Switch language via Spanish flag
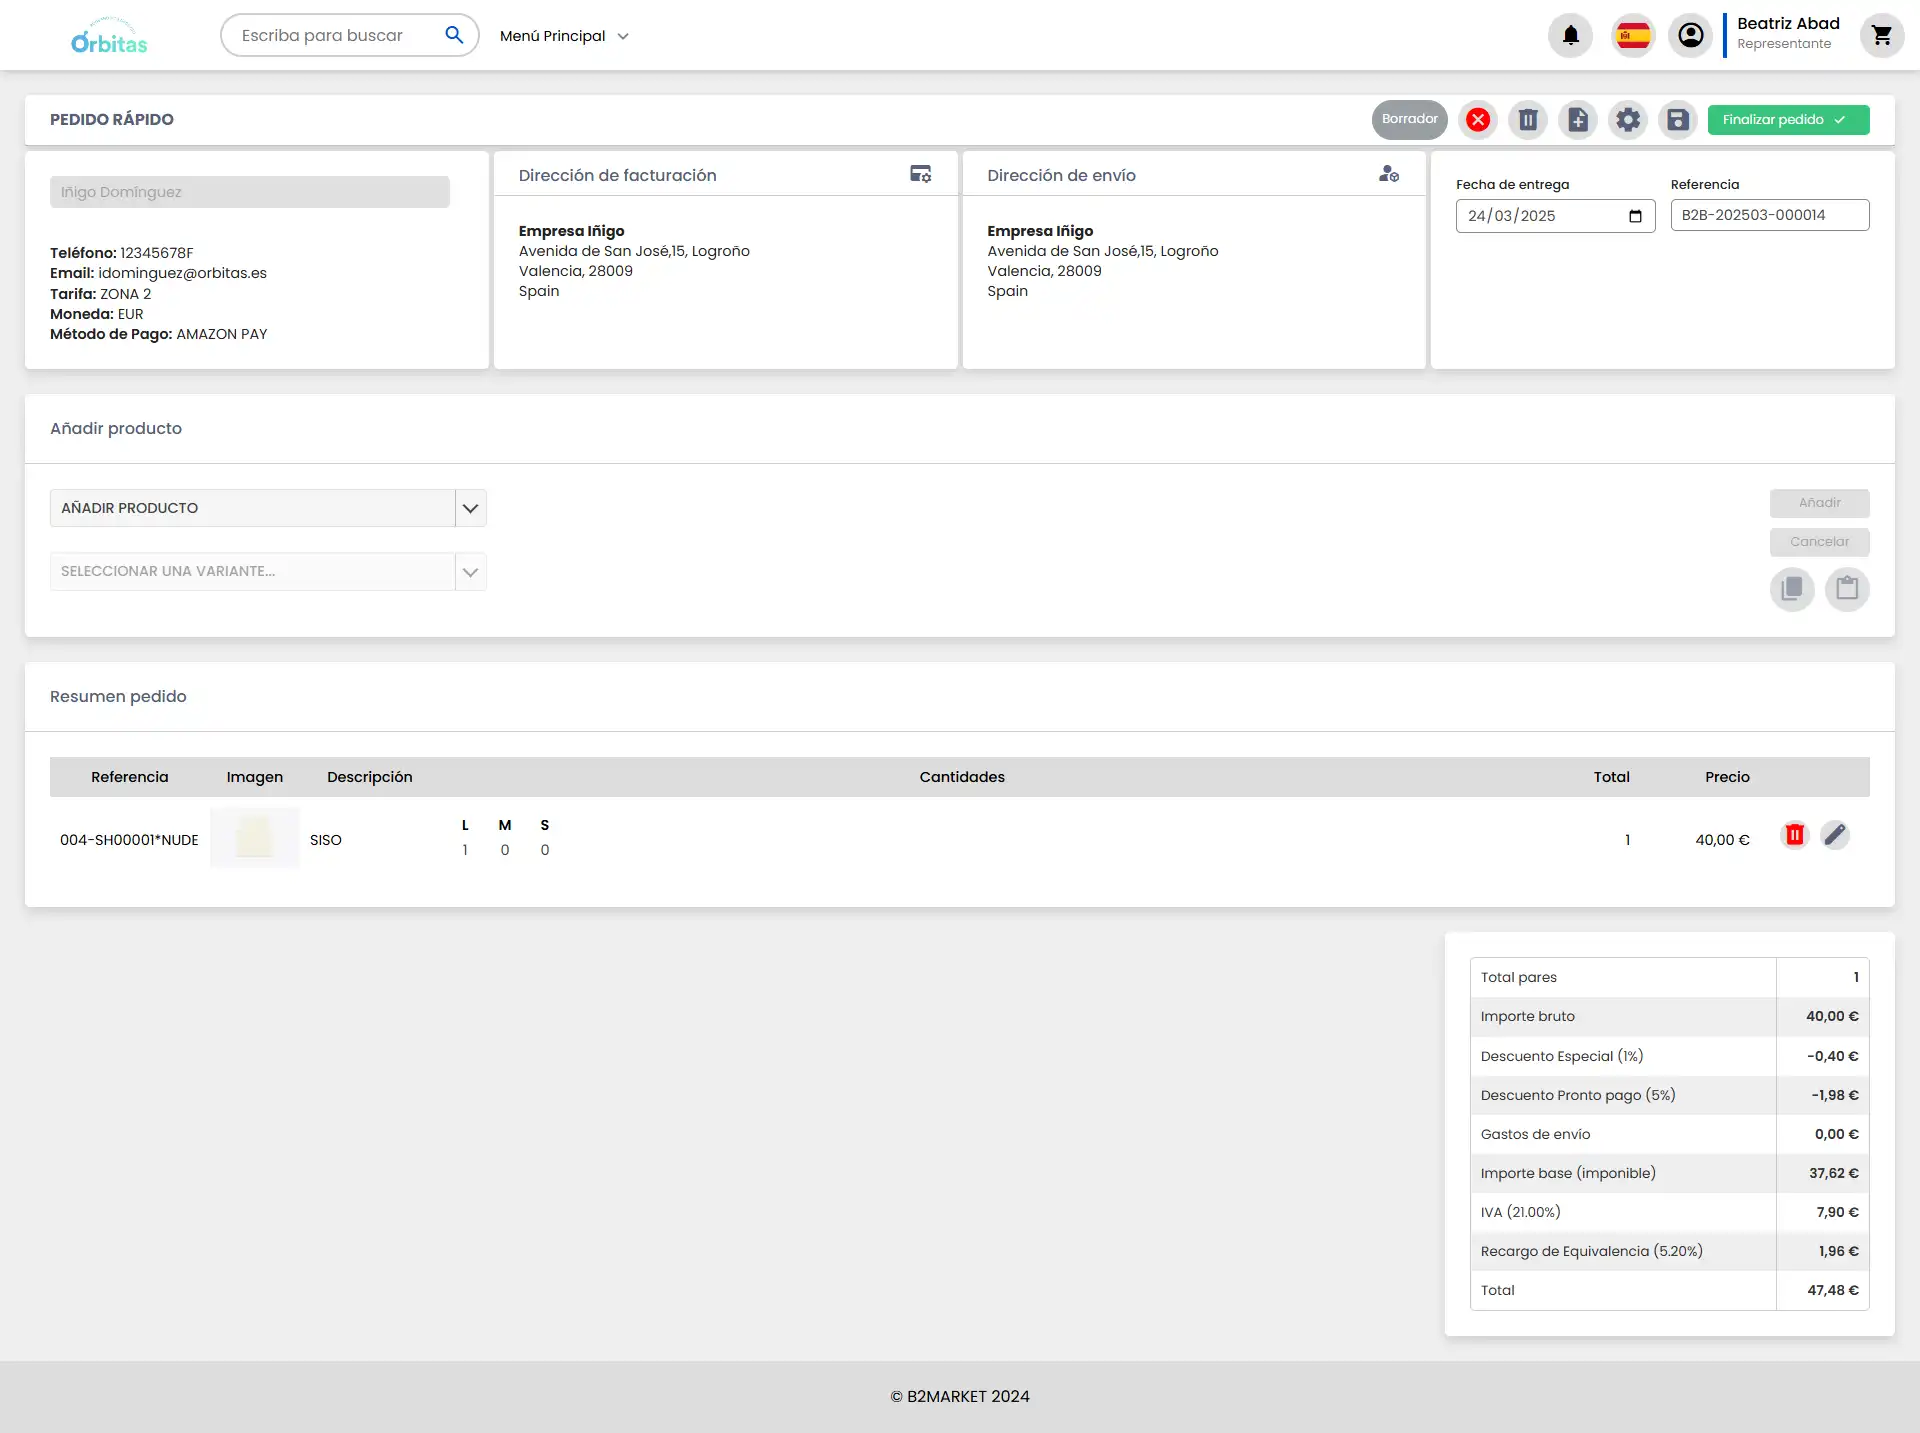1920x1433 pixels. (x=1633, y=36)
